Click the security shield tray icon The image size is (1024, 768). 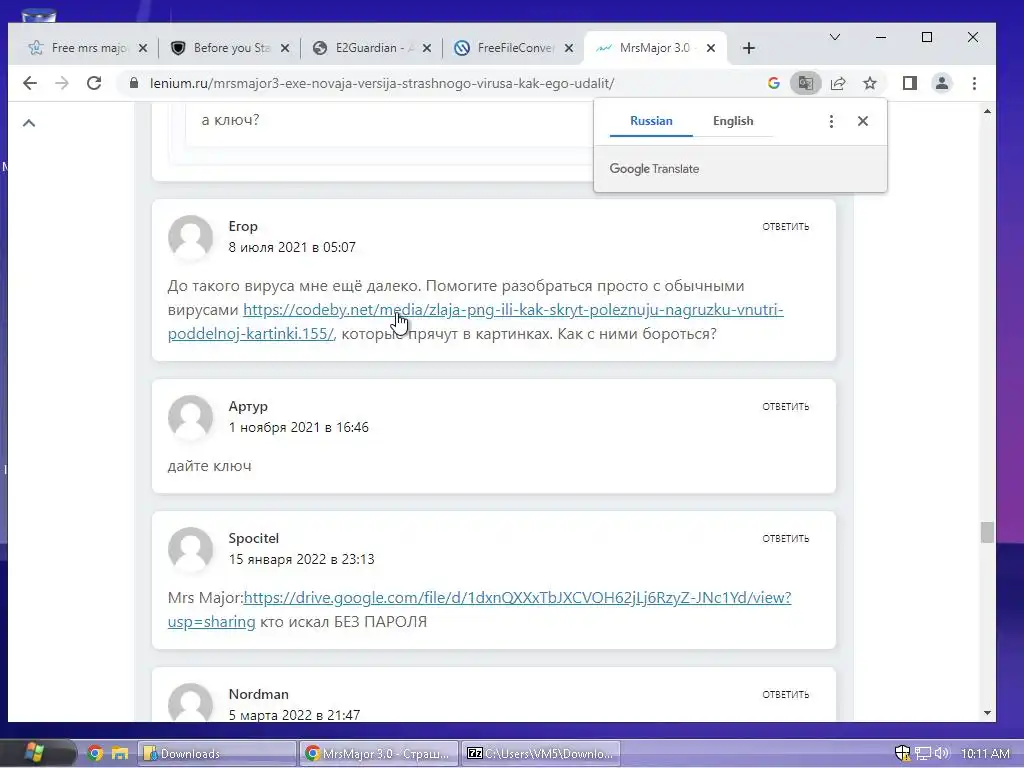tap(903, 754)
